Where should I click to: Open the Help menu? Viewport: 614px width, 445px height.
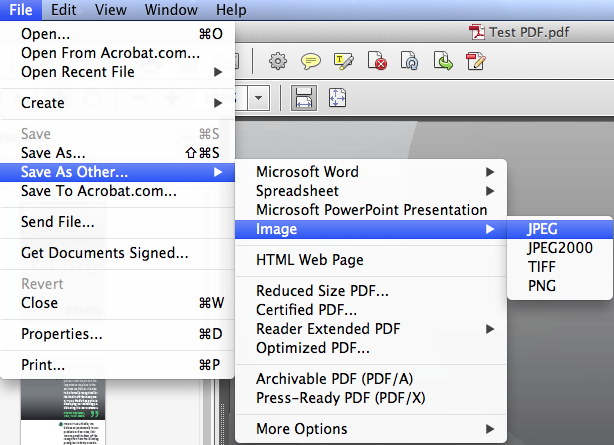[231, 10]
